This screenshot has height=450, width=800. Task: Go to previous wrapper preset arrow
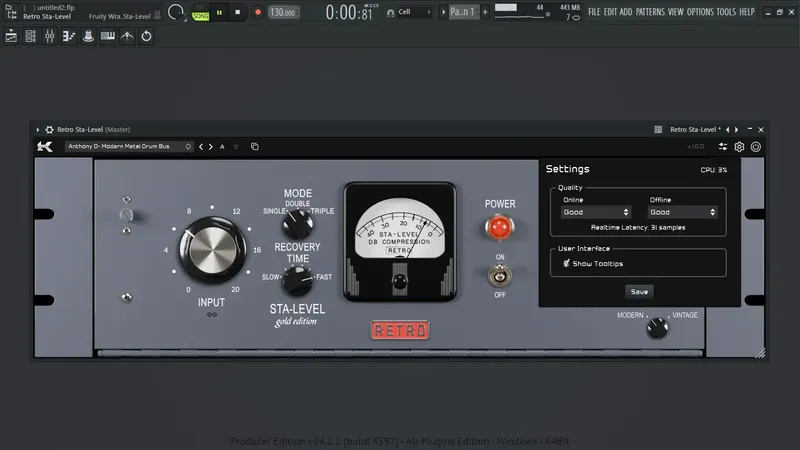pyautogui.click(x=728, y=130)
